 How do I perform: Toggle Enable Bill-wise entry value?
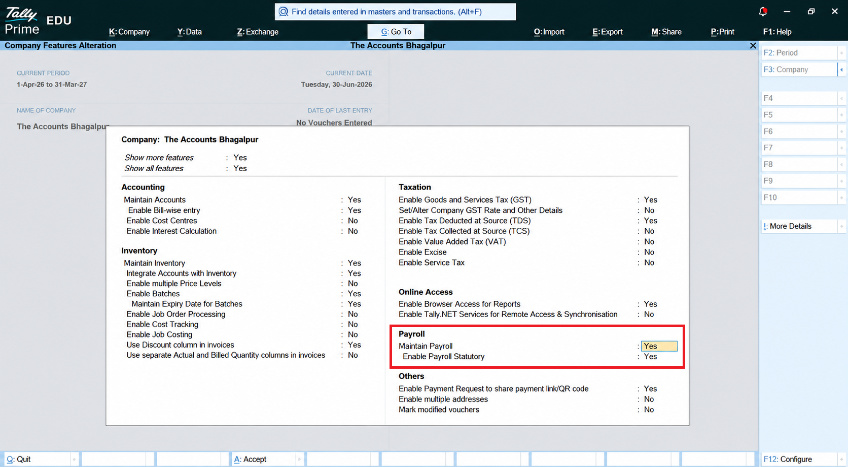[354, 210]
